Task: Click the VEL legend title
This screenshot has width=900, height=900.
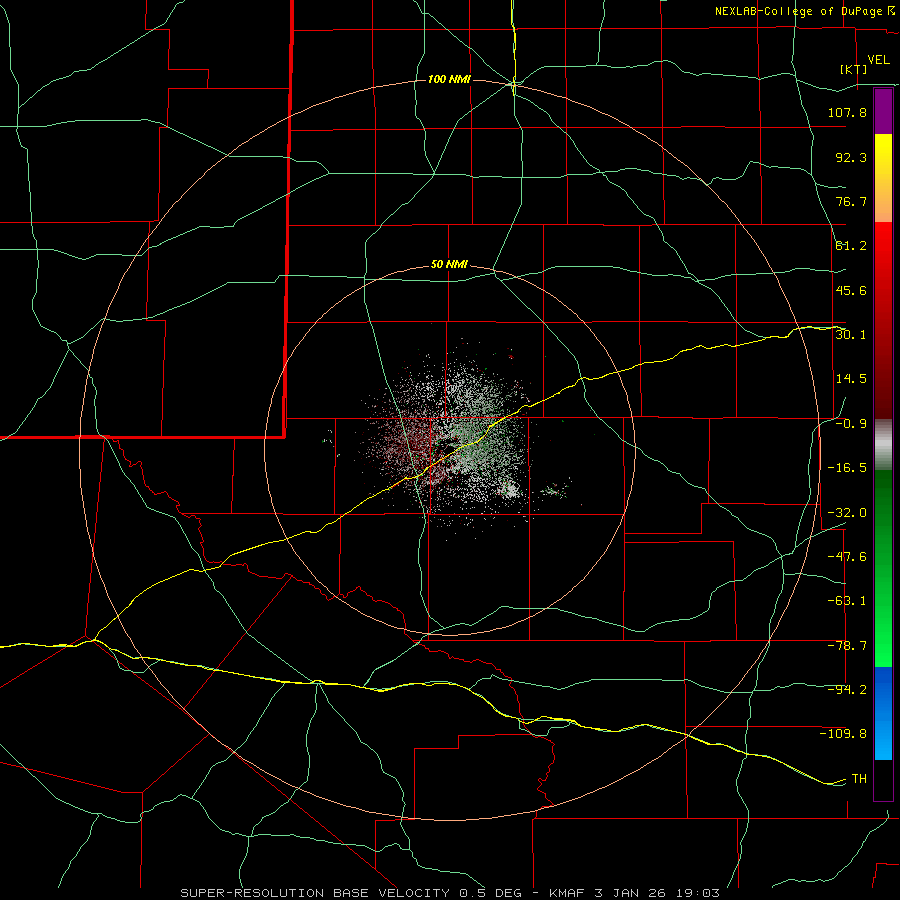Action: pyautogui.click(x=878, y=60)
